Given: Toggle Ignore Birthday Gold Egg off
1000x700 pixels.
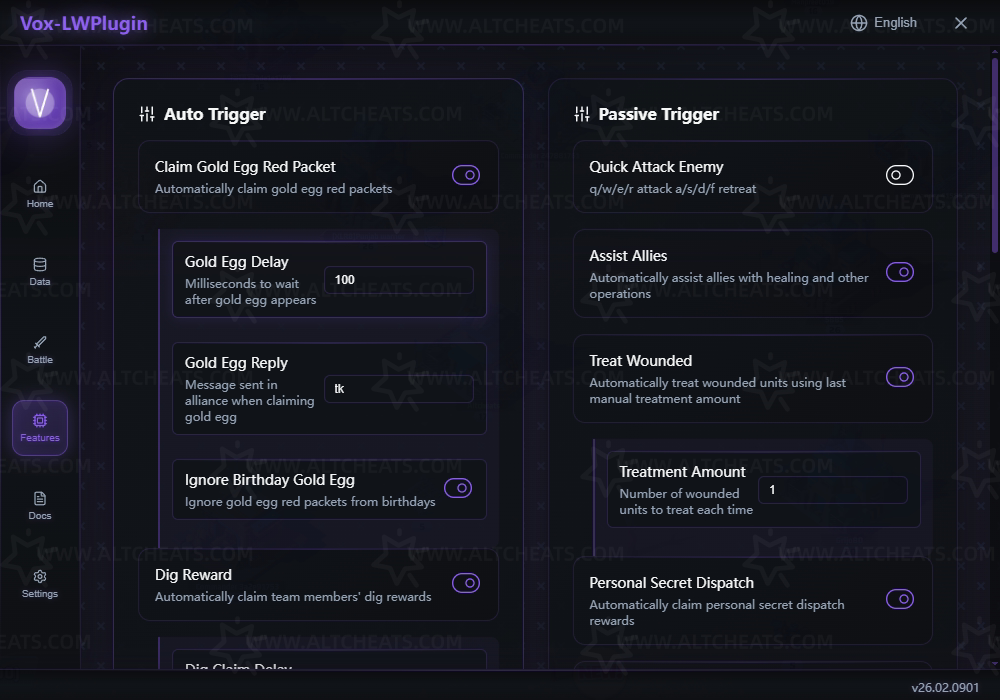Looking at the screenshot, I should pyautogui.click(x=458, y=488).
